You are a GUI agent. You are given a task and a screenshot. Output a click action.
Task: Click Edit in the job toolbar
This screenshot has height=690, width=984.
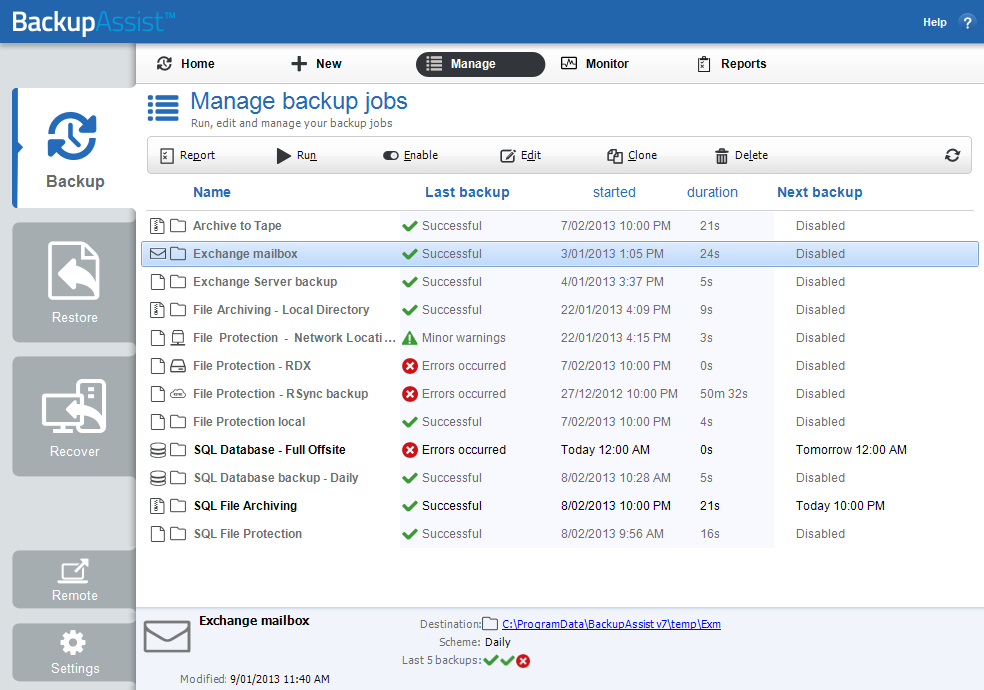pos(520,156)
